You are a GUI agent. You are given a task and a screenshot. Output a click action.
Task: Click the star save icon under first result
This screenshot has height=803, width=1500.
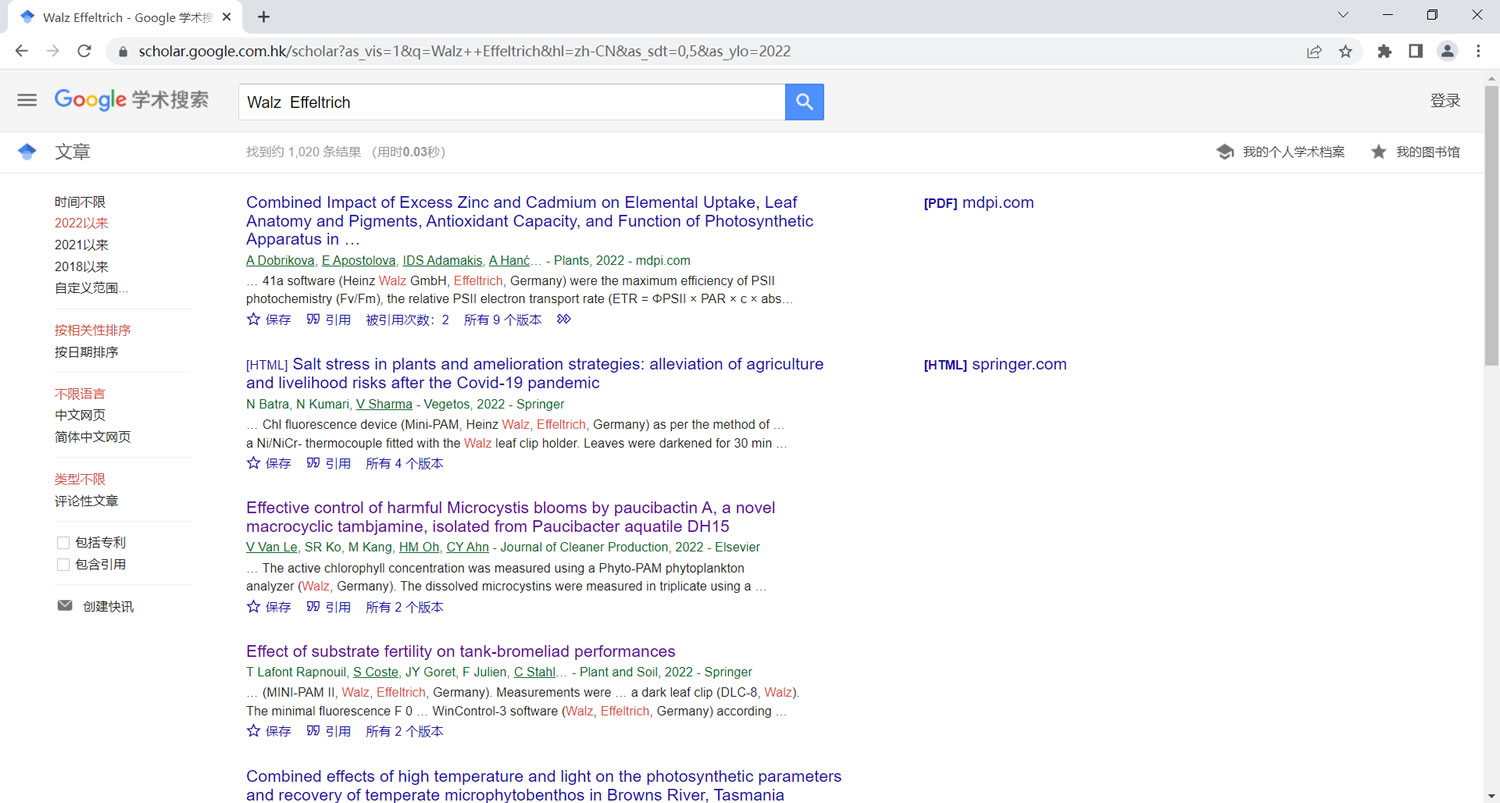(x=254, y=320)
